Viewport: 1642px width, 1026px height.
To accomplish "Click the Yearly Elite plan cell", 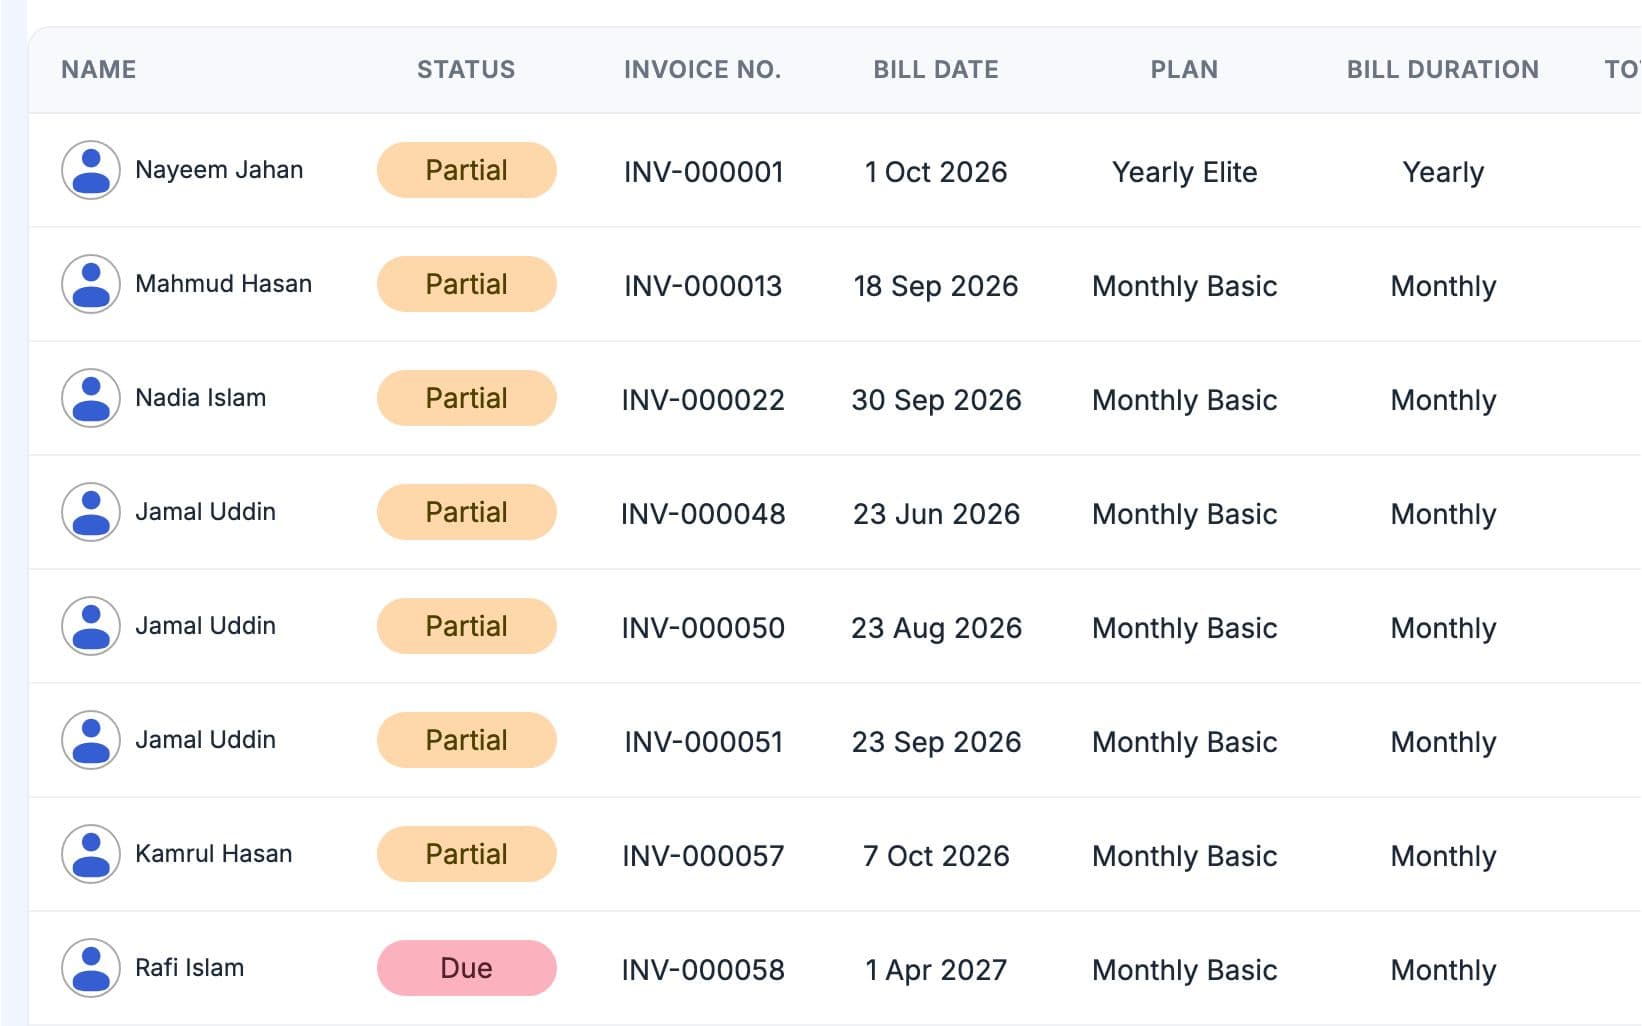I will coord(1185,172).
